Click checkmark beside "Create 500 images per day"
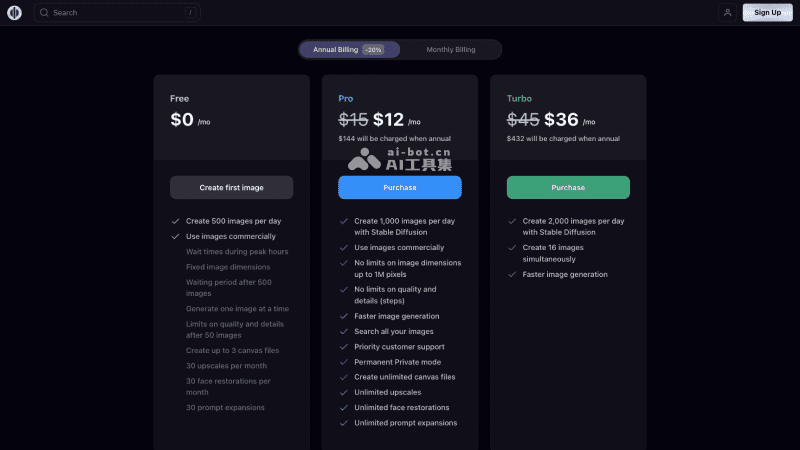The width and height of the screenshot is (800, 450). coord(175,221)
